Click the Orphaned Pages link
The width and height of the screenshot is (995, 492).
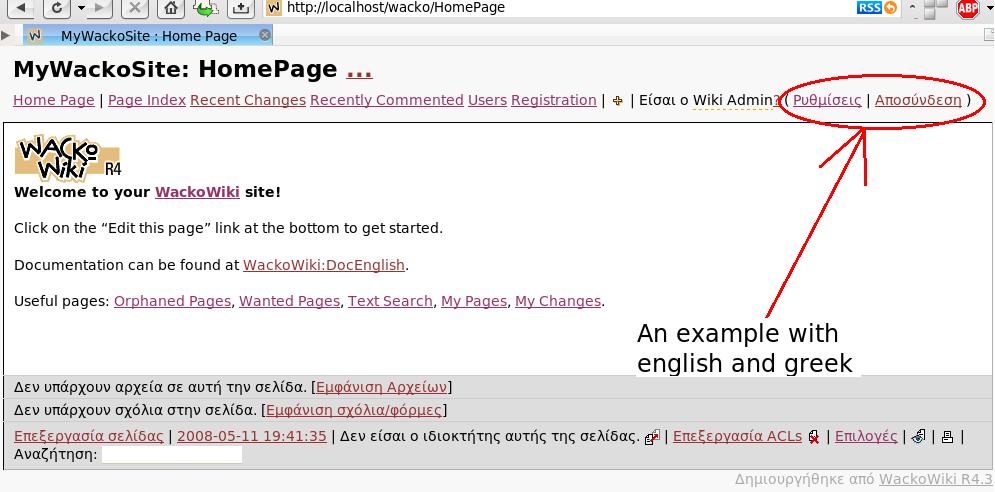[172, 301]
